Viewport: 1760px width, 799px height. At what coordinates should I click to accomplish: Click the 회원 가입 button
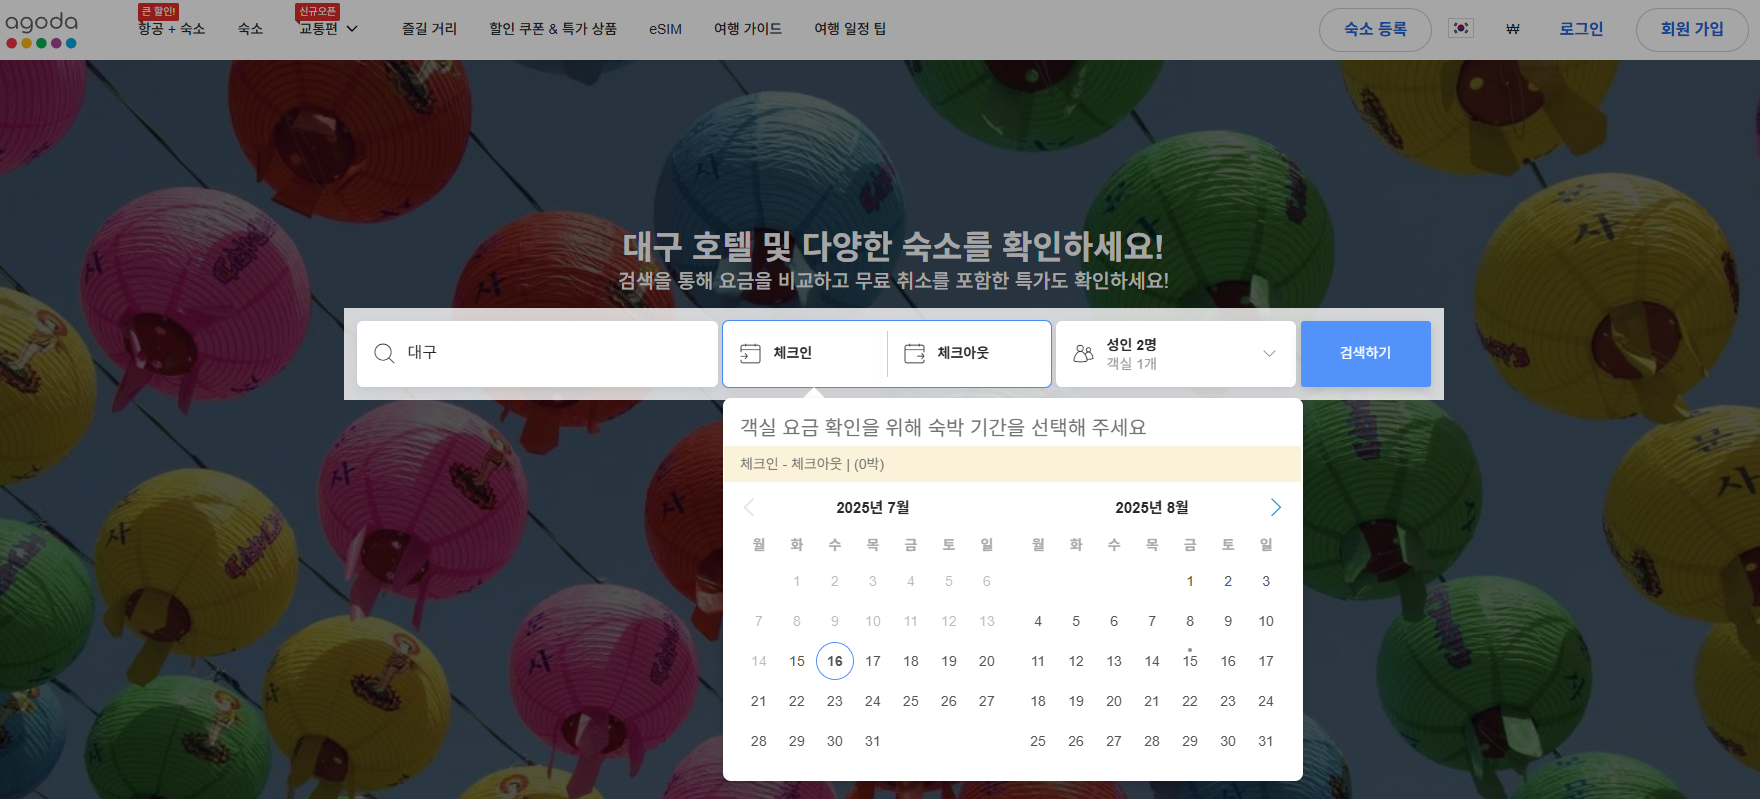tap(1692, 29)
